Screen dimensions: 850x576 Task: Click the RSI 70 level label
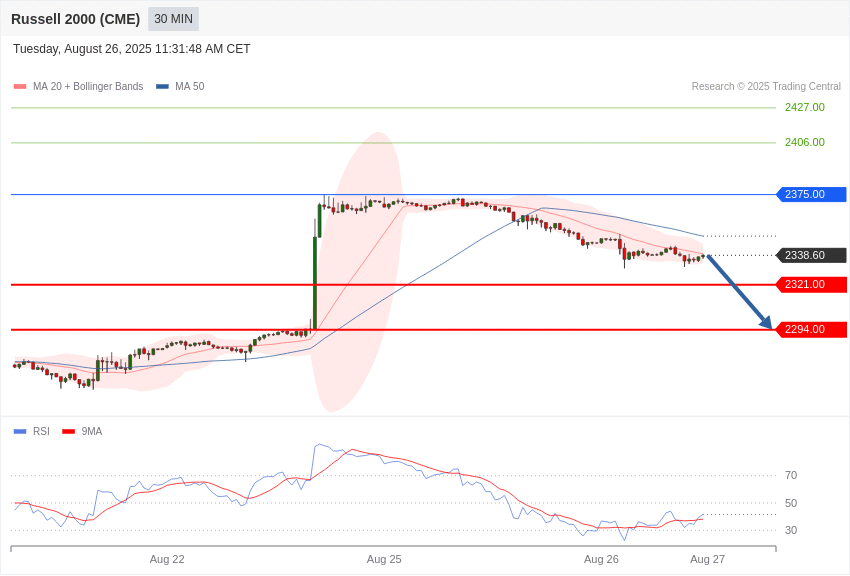(x=791, y=476)
